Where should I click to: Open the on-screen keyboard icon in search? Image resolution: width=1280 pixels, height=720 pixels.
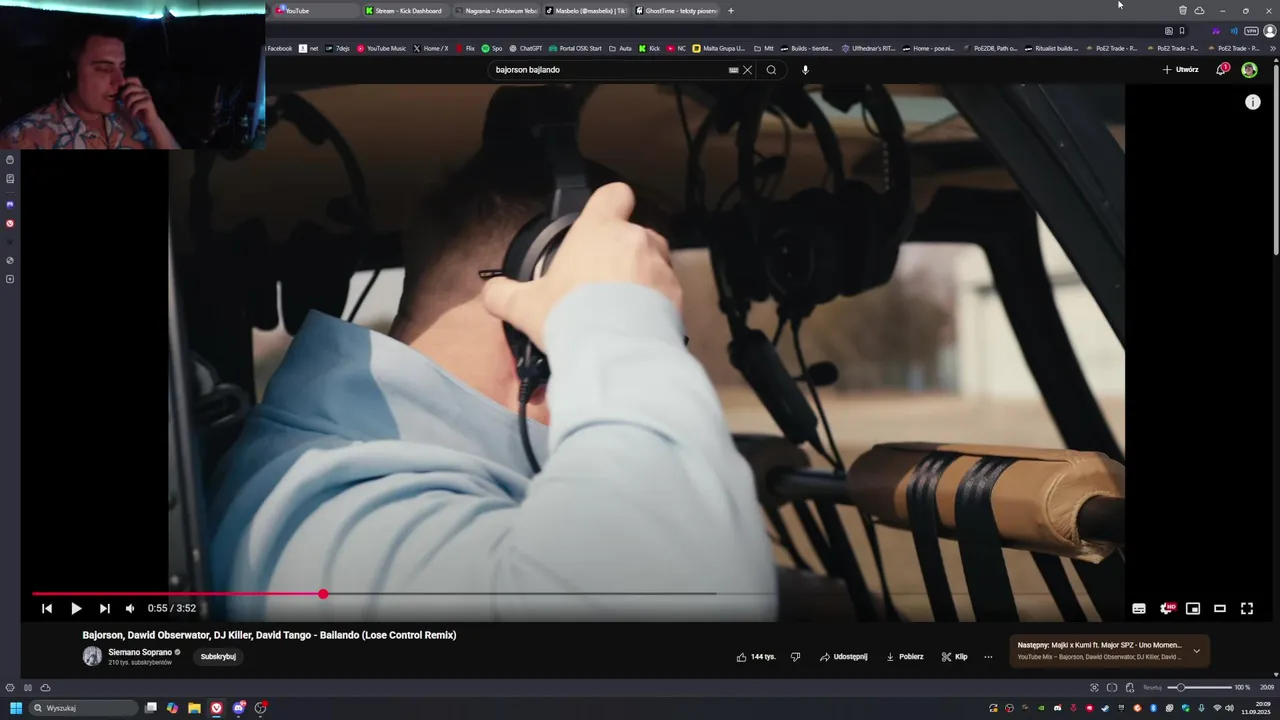click(733, 70)
